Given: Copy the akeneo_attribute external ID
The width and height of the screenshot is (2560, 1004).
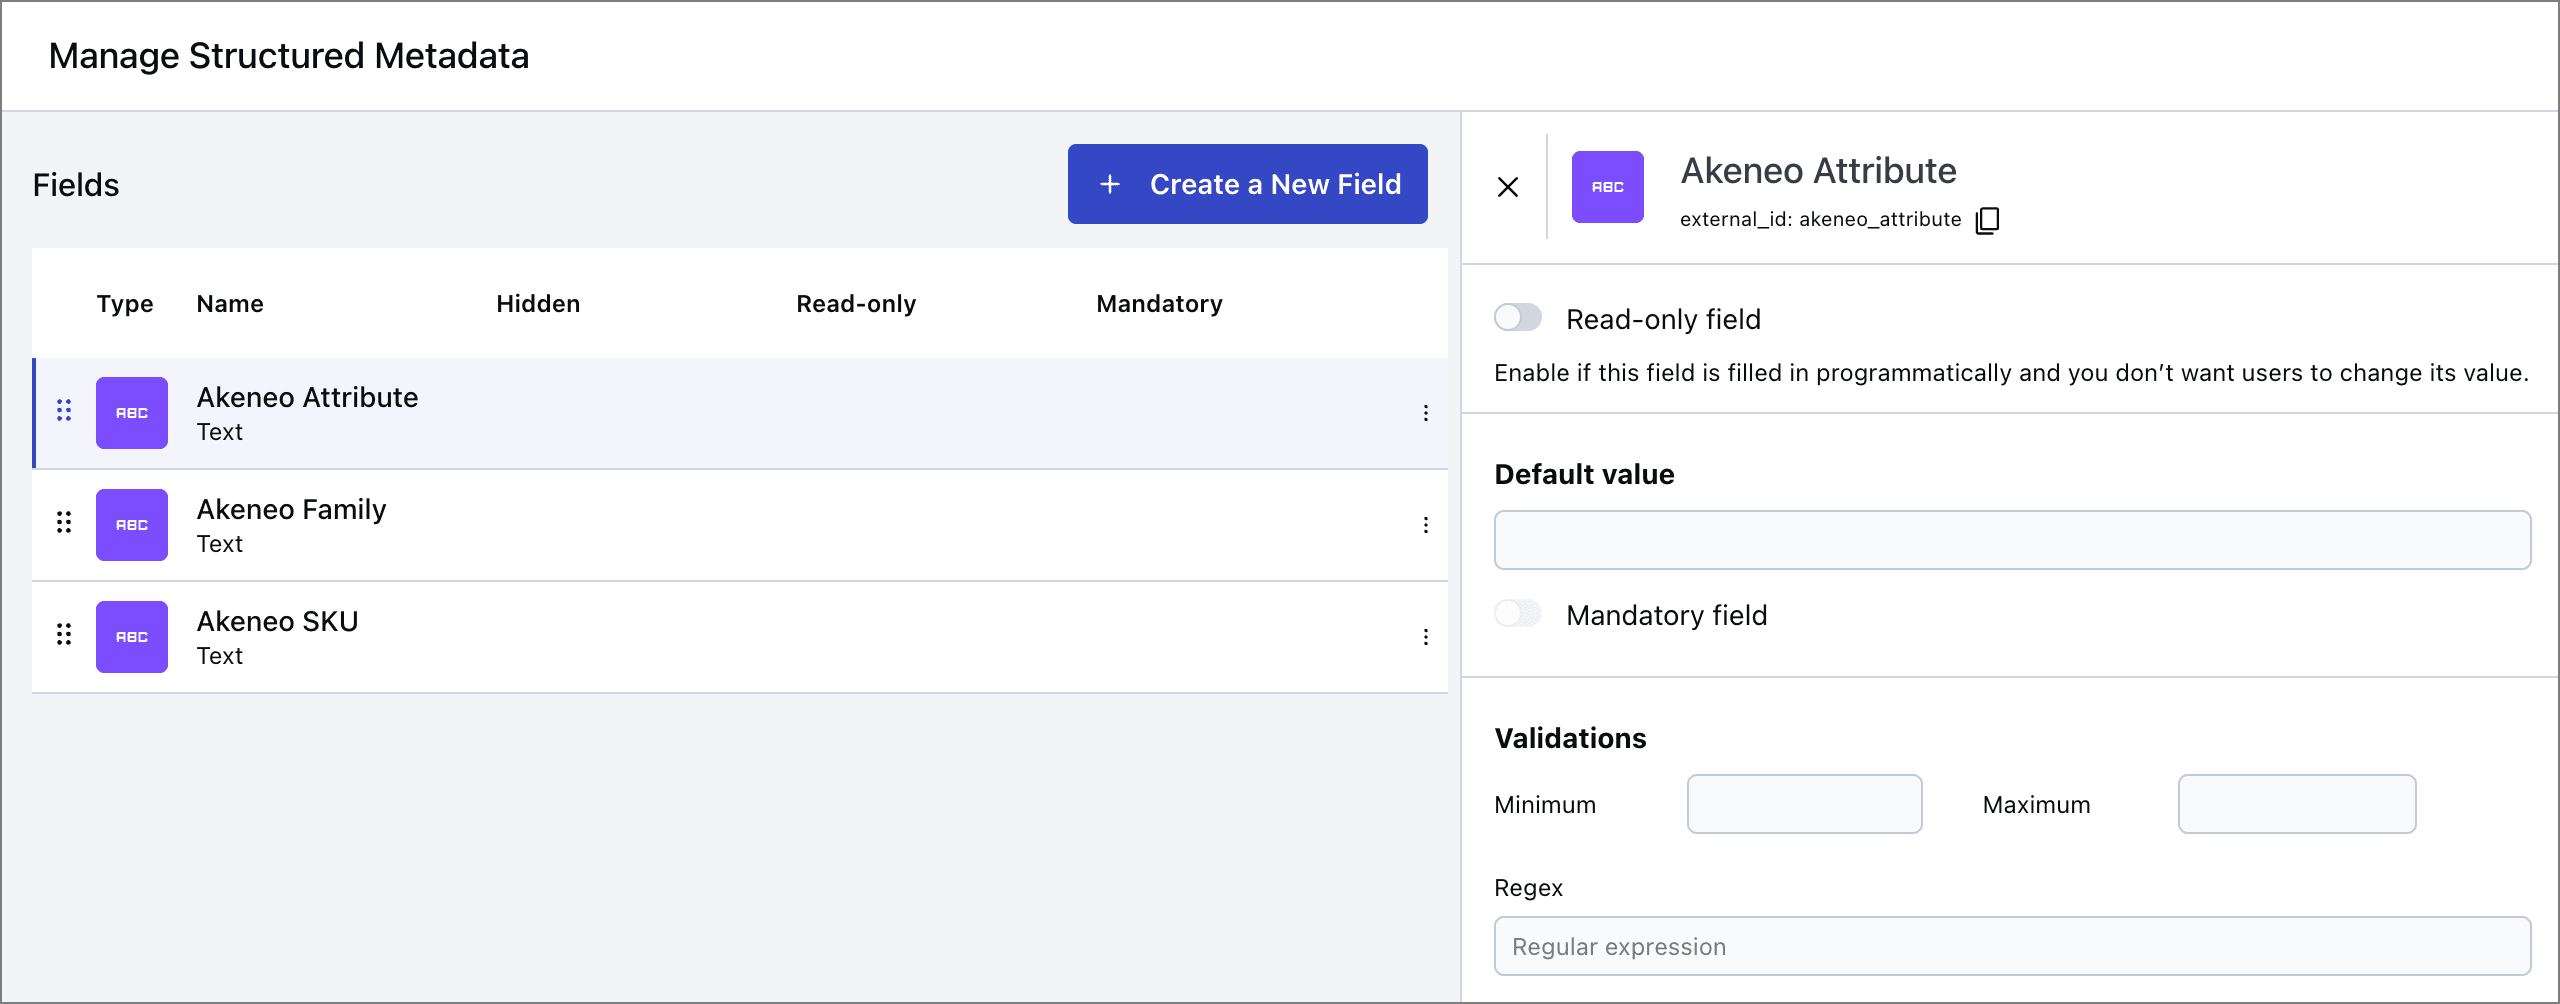Looking at the screenshot, I should point(1987,220).
